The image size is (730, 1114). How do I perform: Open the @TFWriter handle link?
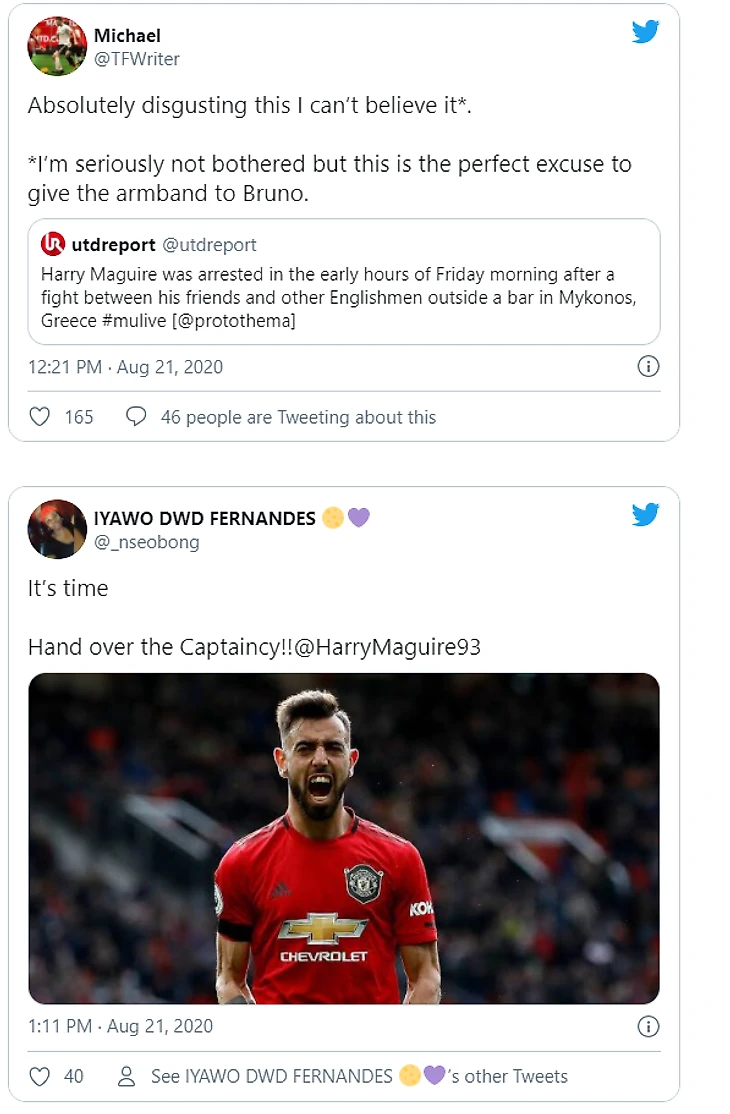pos(135,58)
